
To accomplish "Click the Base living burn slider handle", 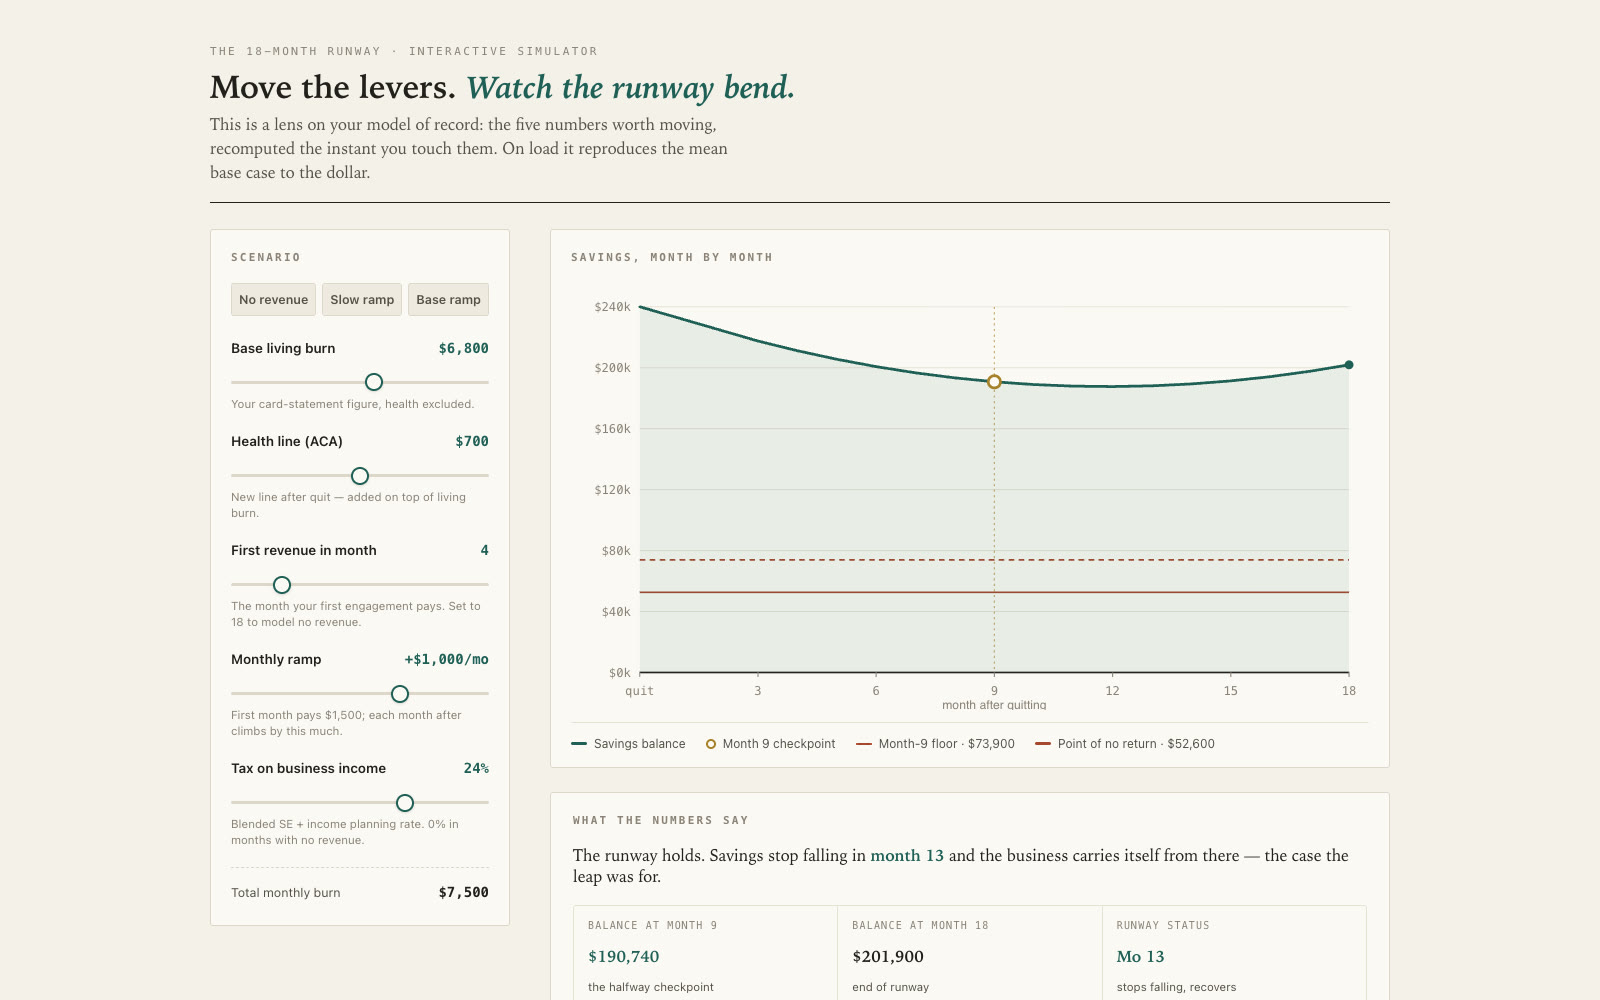I will 374,382.
